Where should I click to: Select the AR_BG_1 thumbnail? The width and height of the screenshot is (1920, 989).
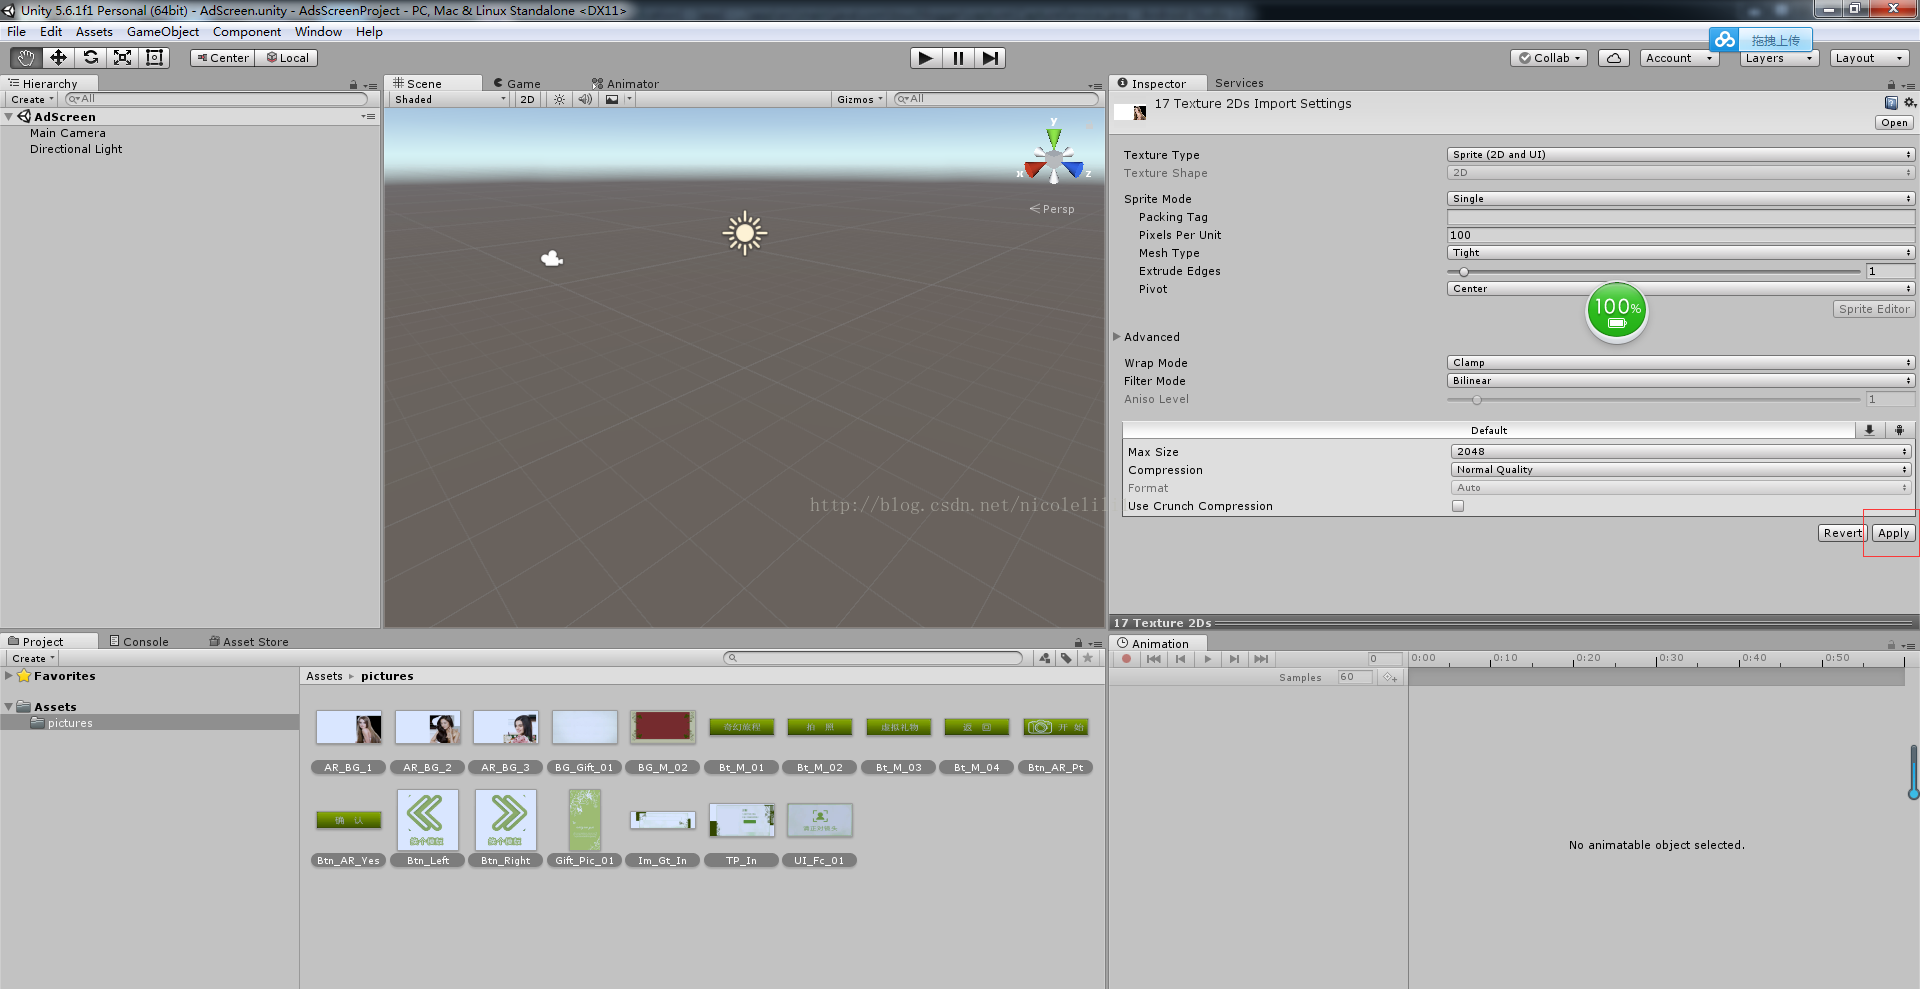(348, 727)
